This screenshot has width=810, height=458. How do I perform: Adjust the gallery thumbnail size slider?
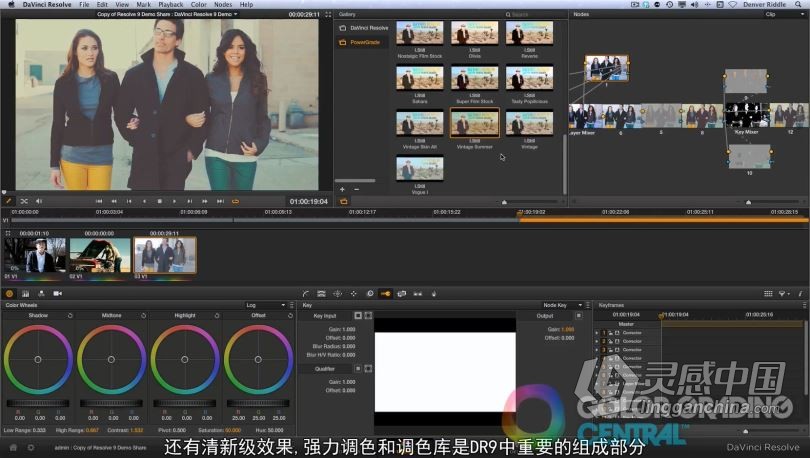click(x=504, y=202)
